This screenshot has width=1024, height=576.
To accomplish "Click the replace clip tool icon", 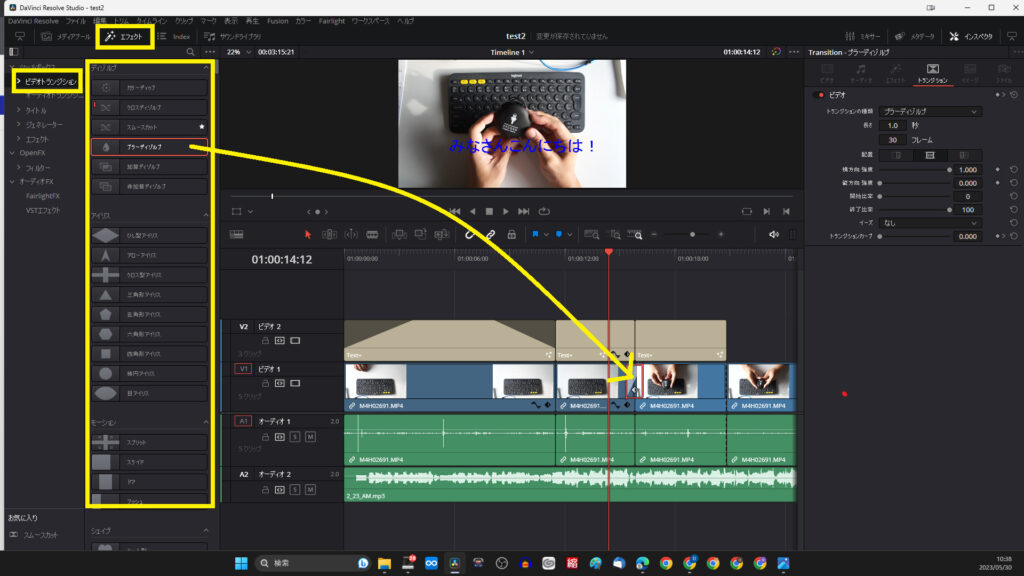I will [442, 234].
